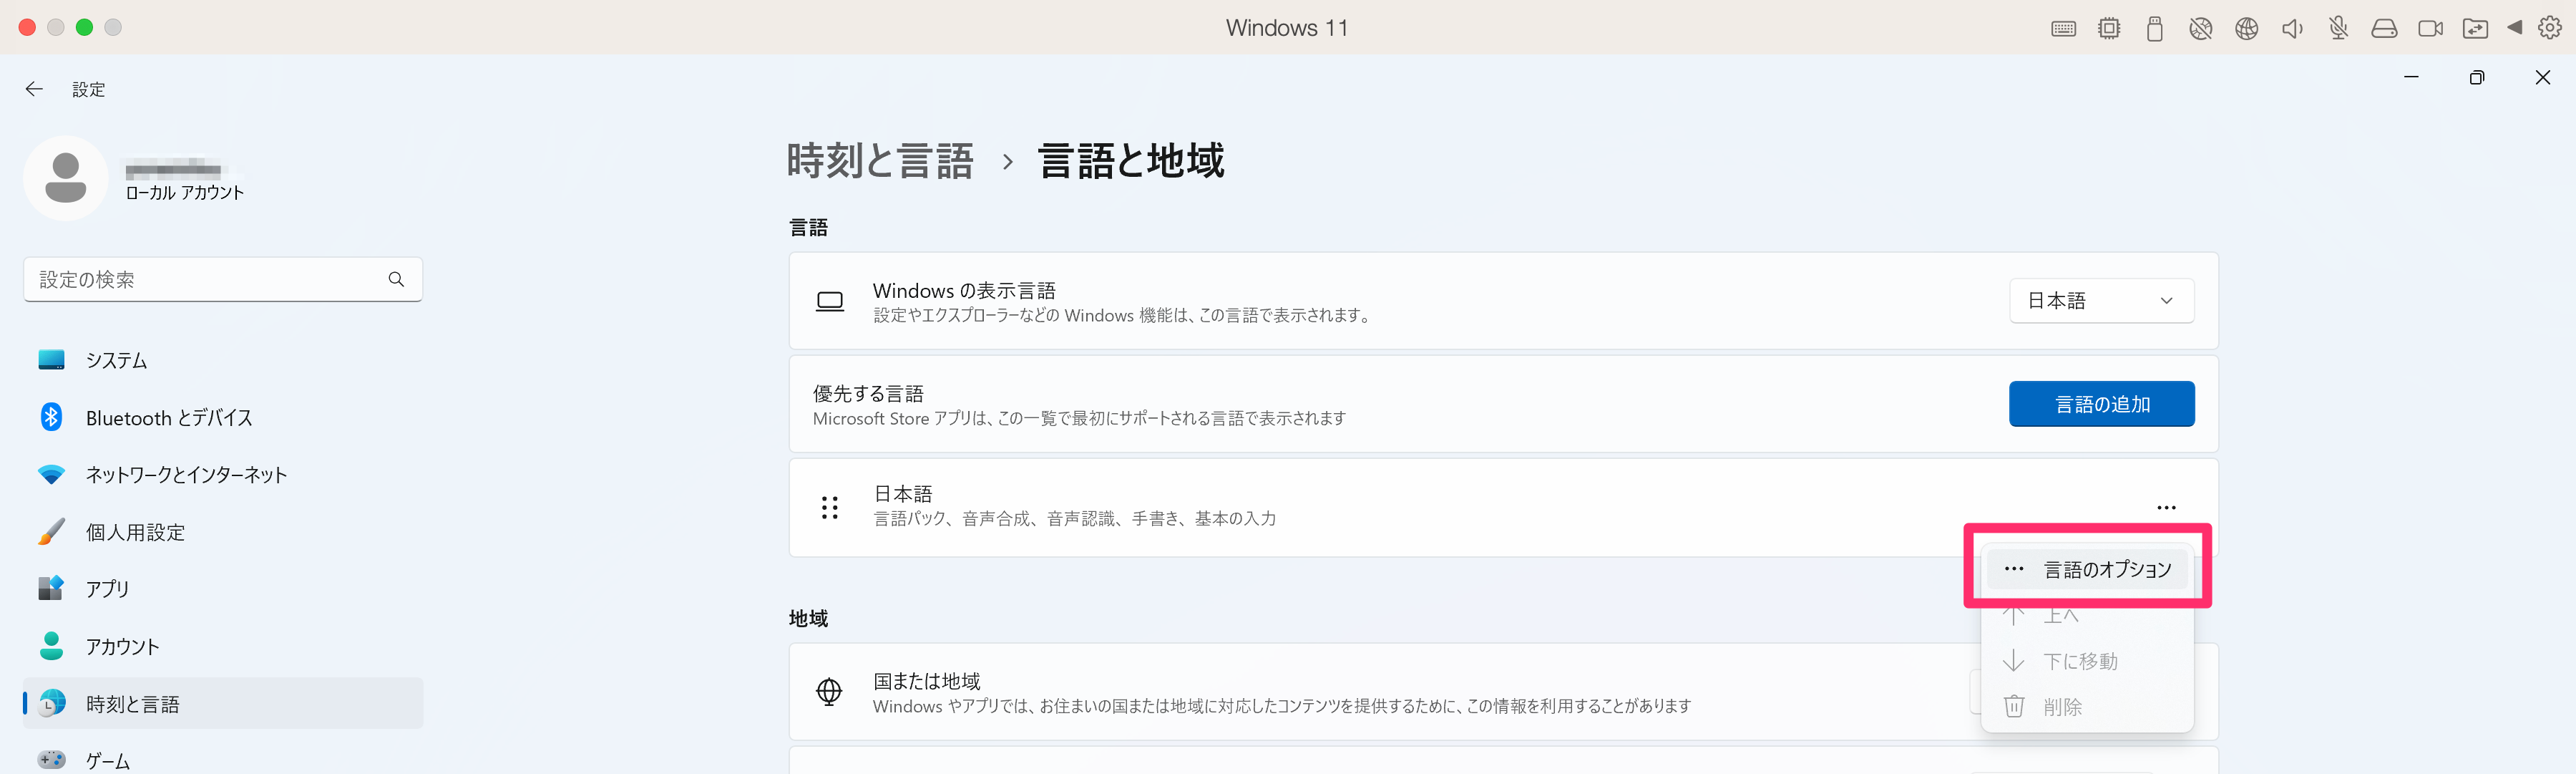The image size is (2576, 774).
Task: Click the アプリ icon in sidebar
Action: click(51, 588)
